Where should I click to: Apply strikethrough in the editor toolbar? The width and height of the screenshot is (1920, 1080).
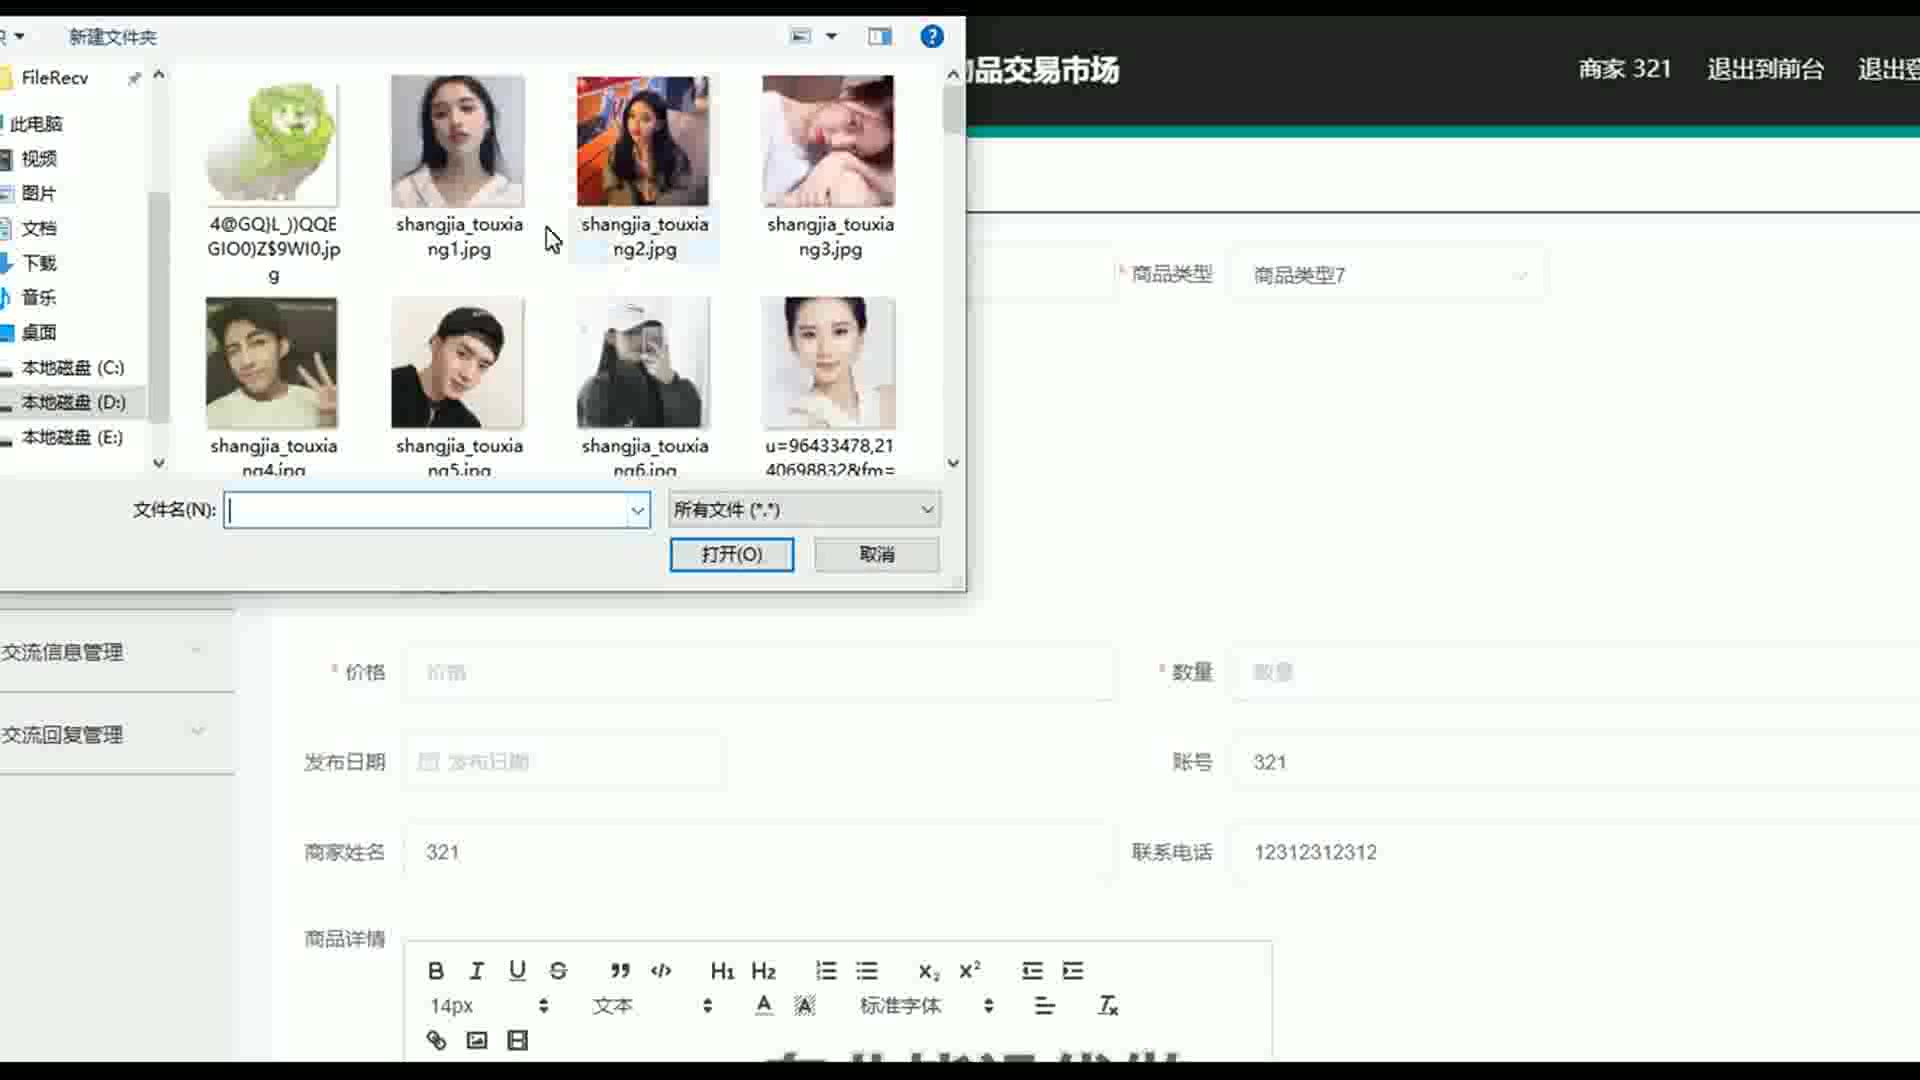[x=558, y=970]
